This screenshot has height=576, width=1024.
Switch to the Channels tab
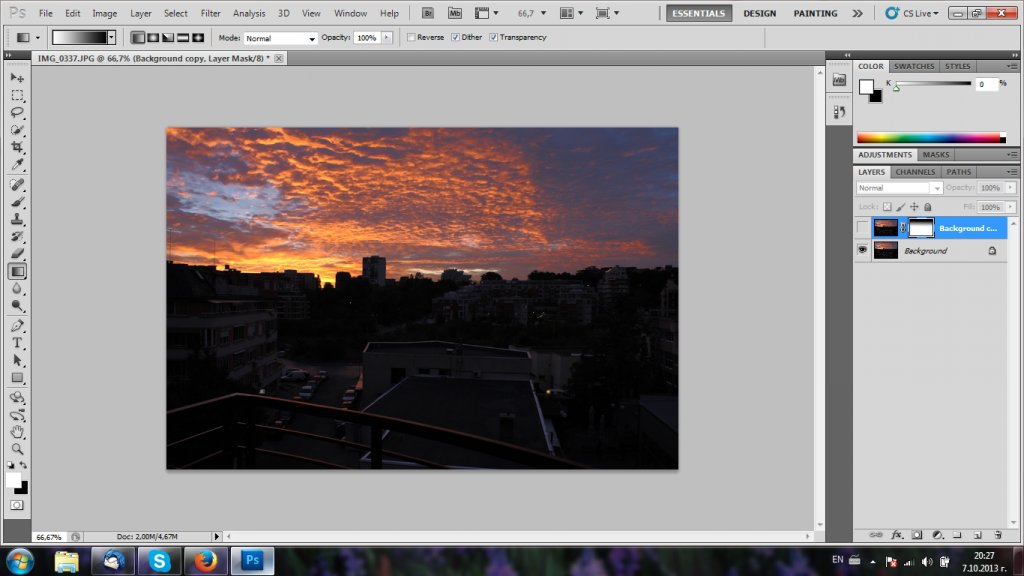(914, 172)
